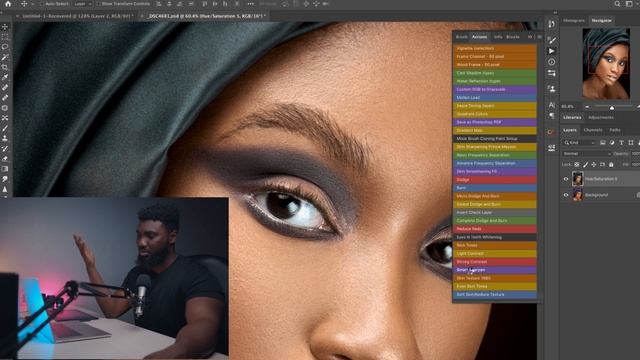
Task: Open the Brush Settings dock icon
Action: pyautogui.click(x=551, y=40)
